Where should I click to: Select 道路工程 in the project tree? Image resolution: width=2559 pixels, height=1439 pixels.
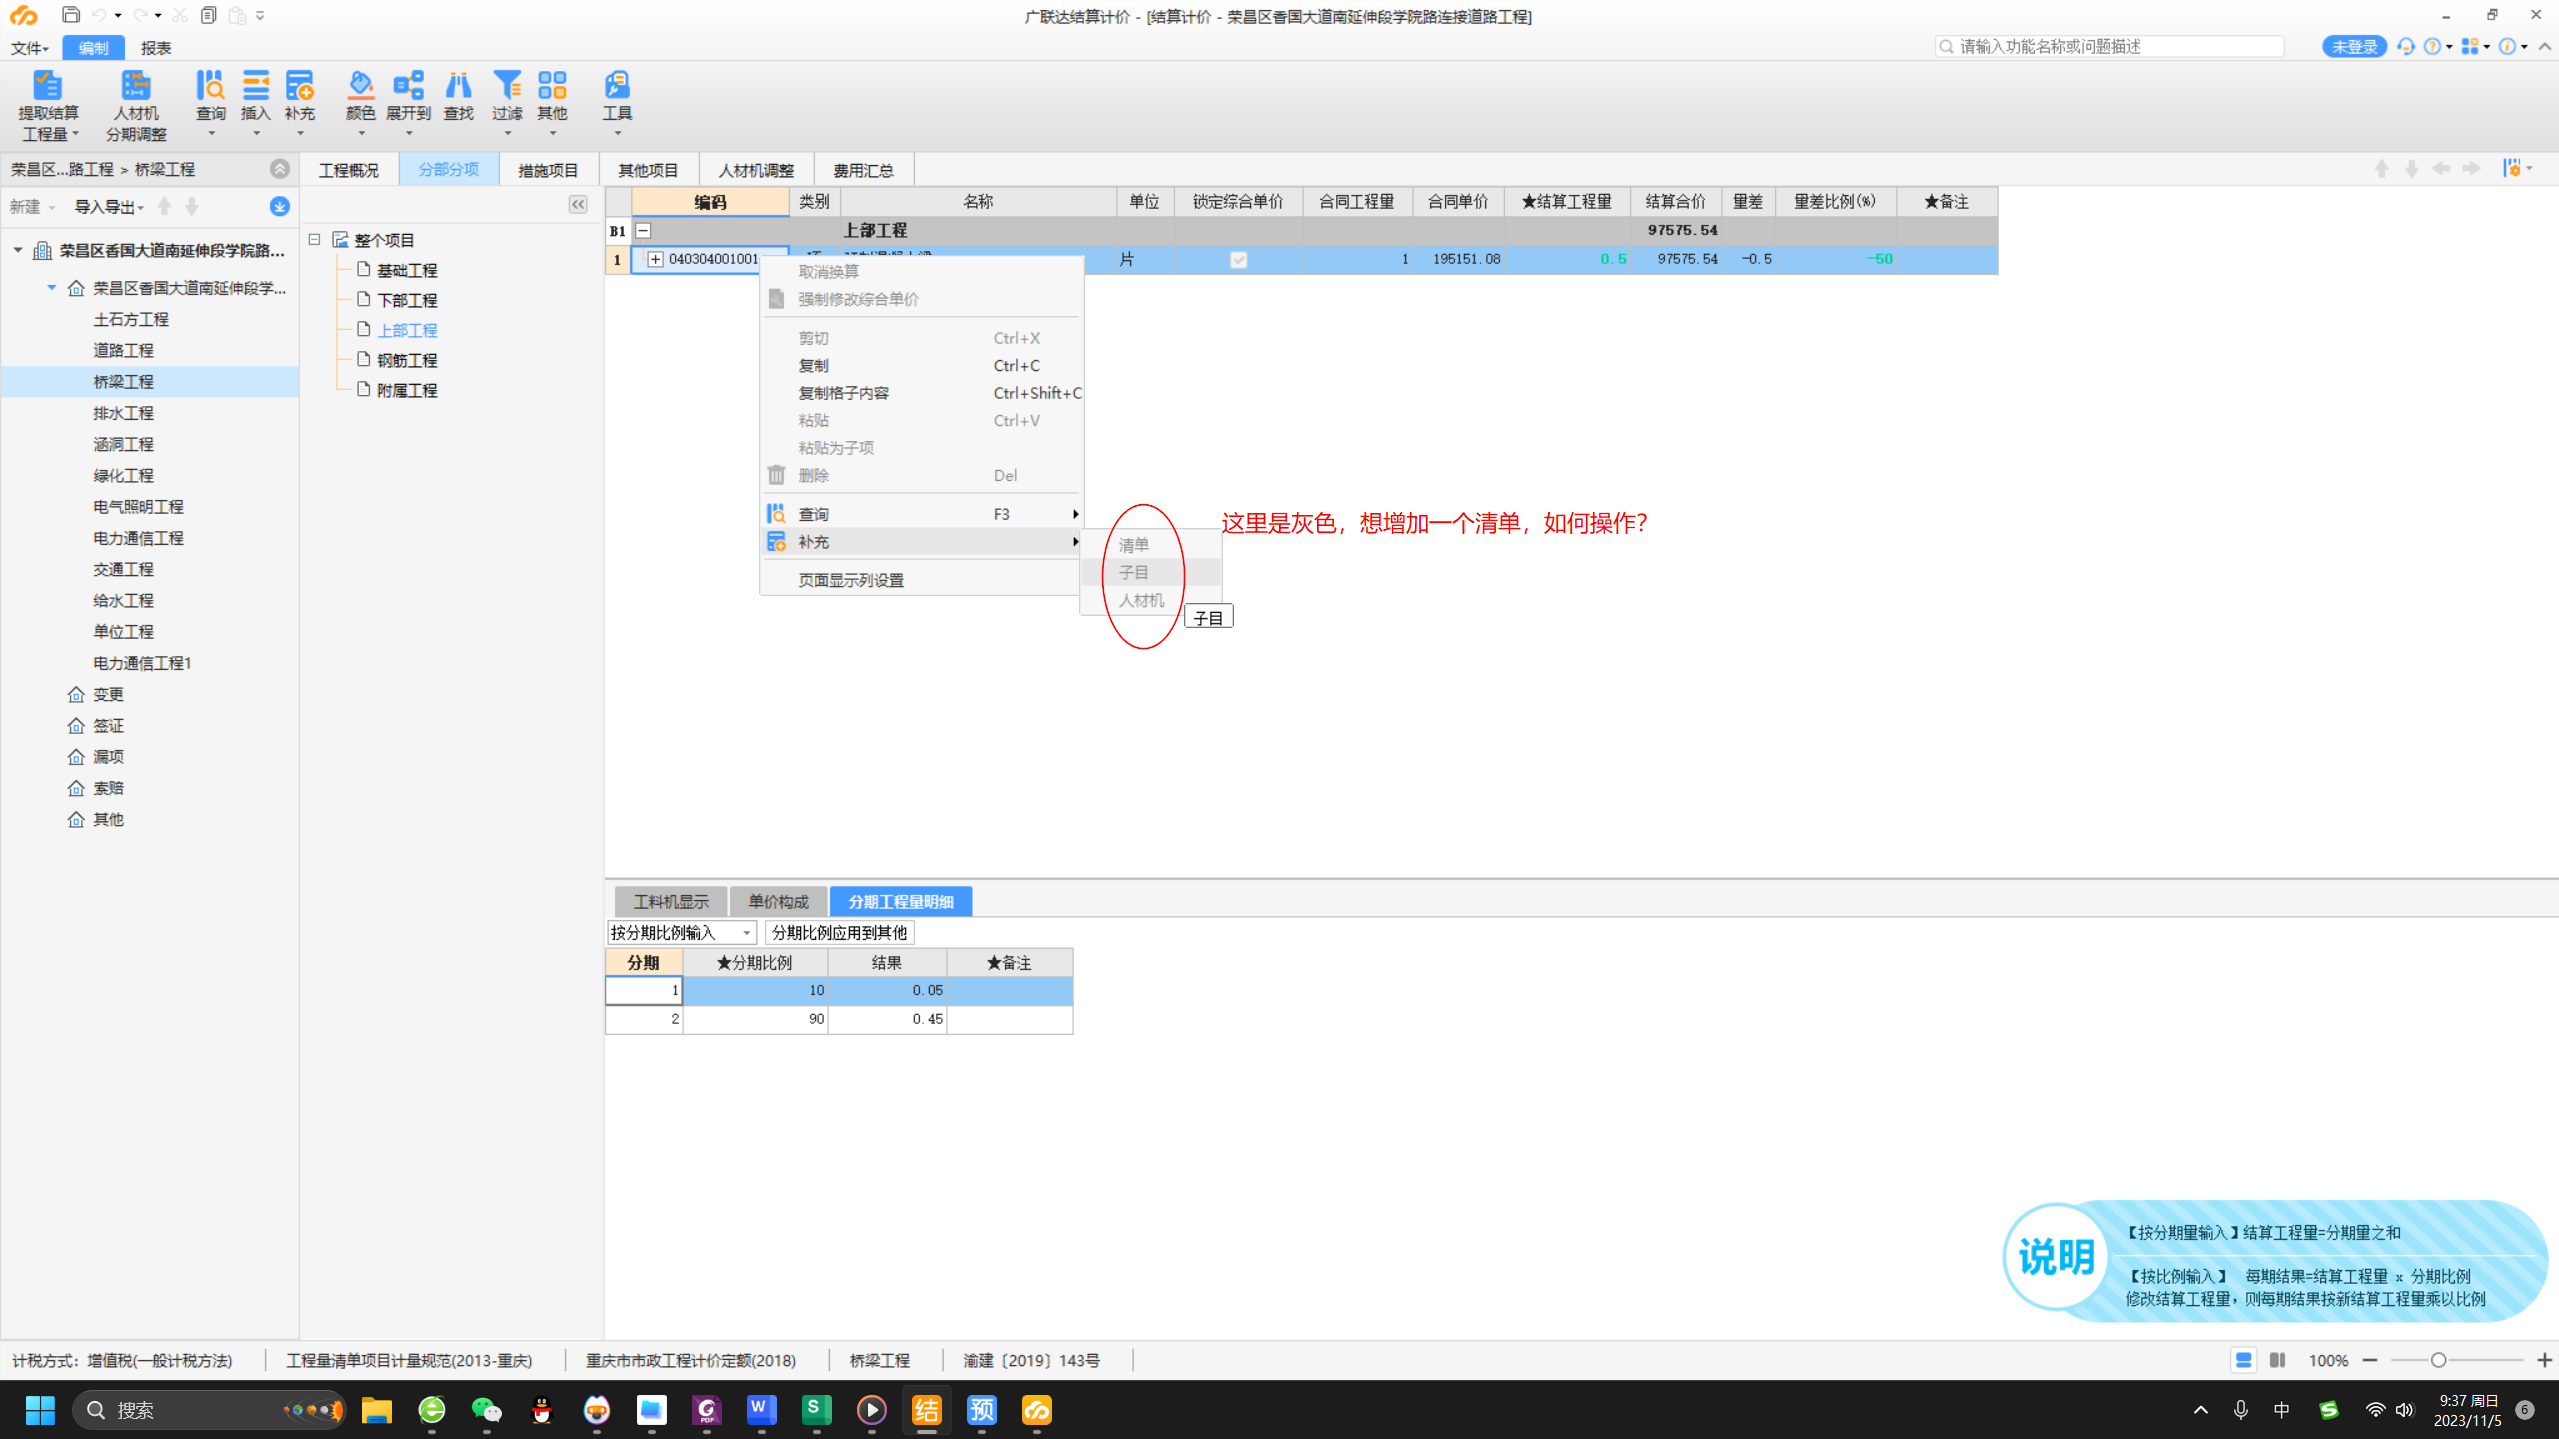(124, 350)
